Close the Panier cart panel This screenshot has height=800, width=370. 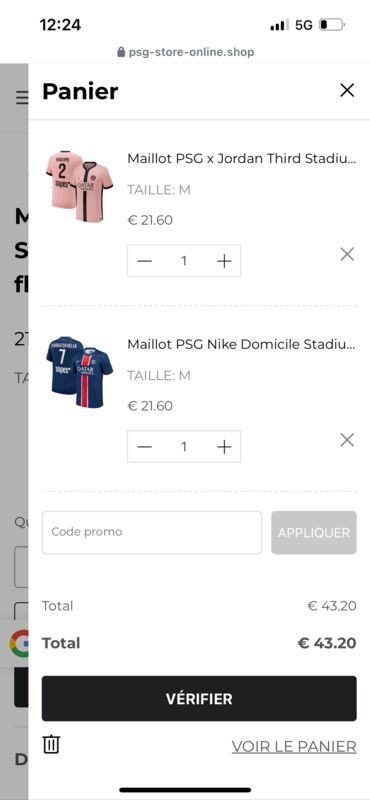point(347,90)
